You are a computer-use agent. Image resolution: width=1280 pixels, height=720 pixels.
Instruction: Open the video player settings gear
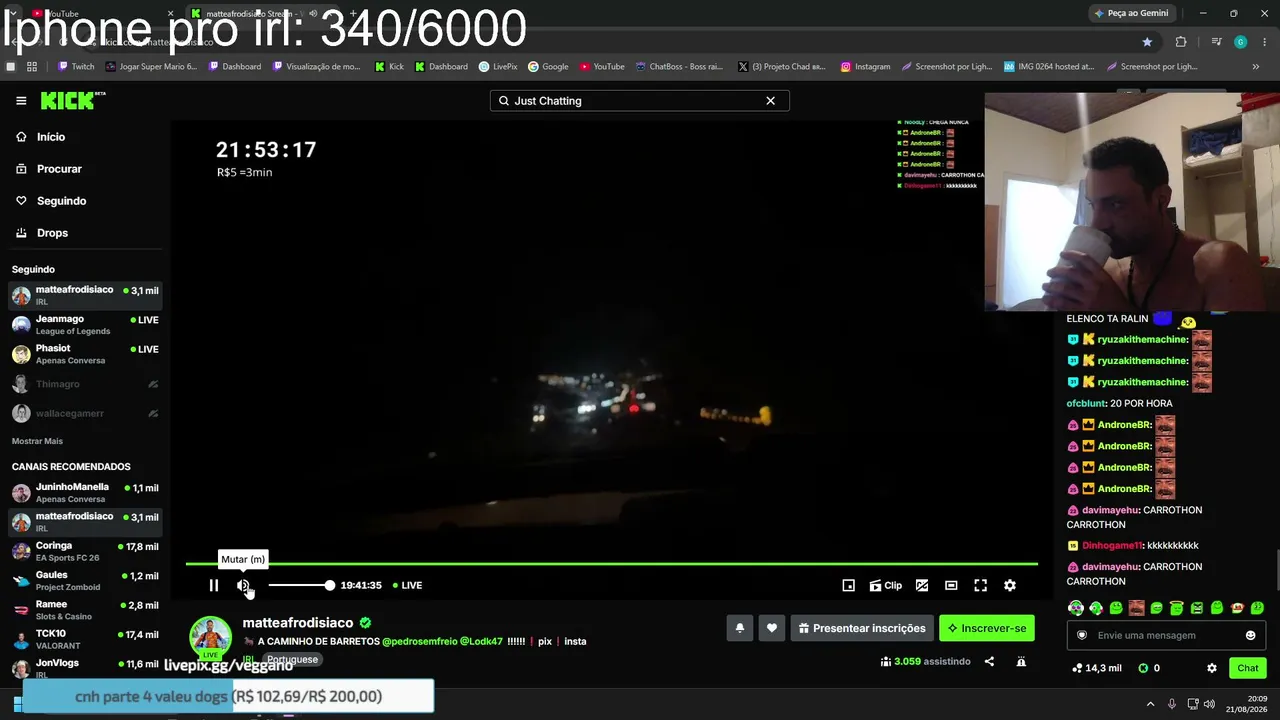pyautogui.click(x=1010, y=585)
